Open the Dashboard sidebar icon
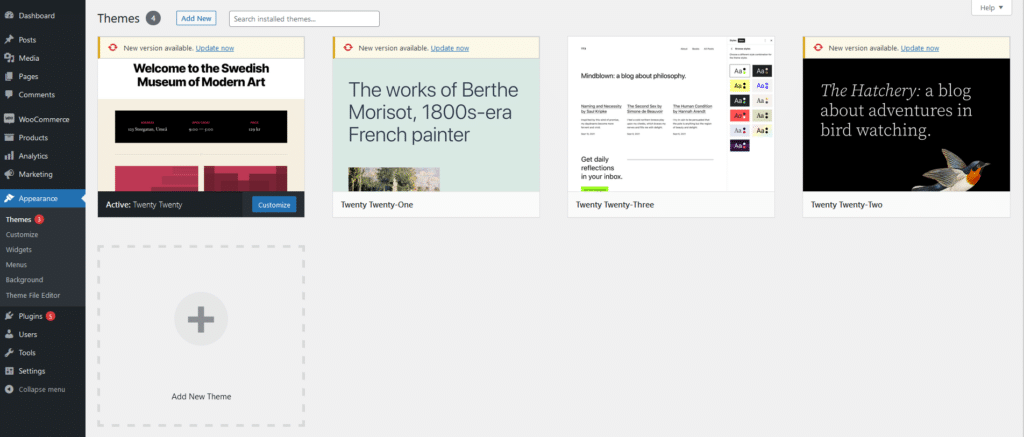 coord(9,16)
